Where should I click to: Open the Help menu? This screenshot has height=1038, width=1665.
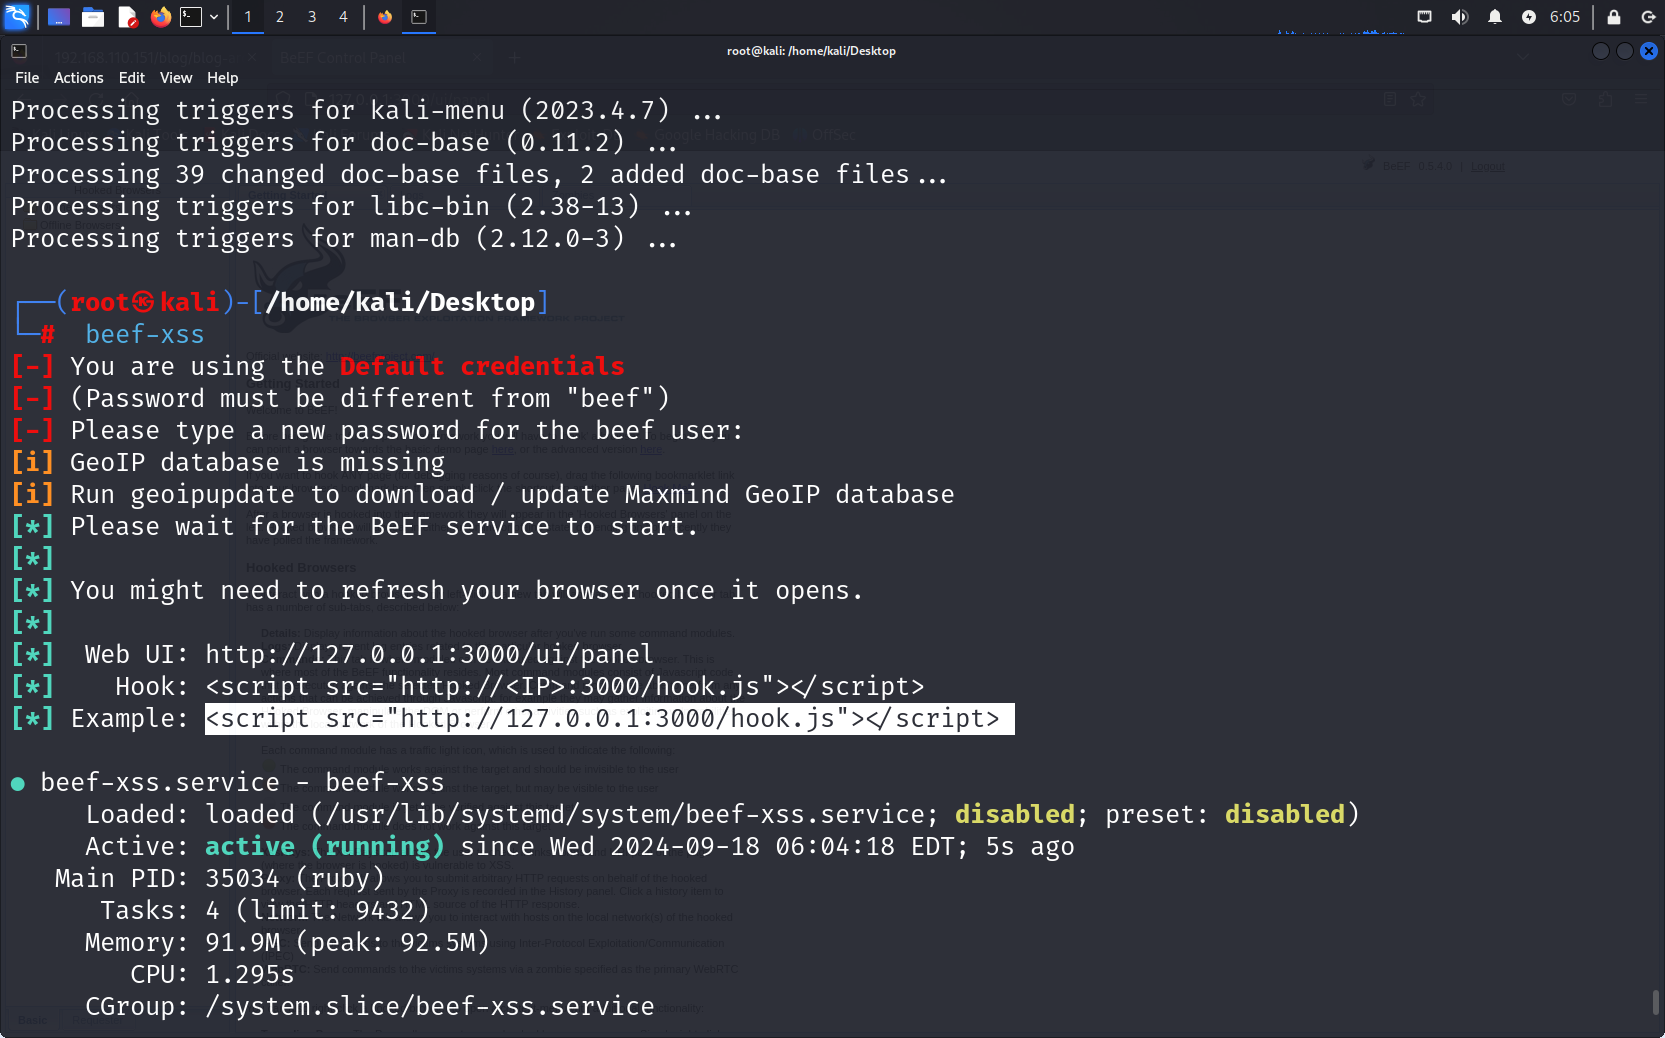(x=222, y=78)
